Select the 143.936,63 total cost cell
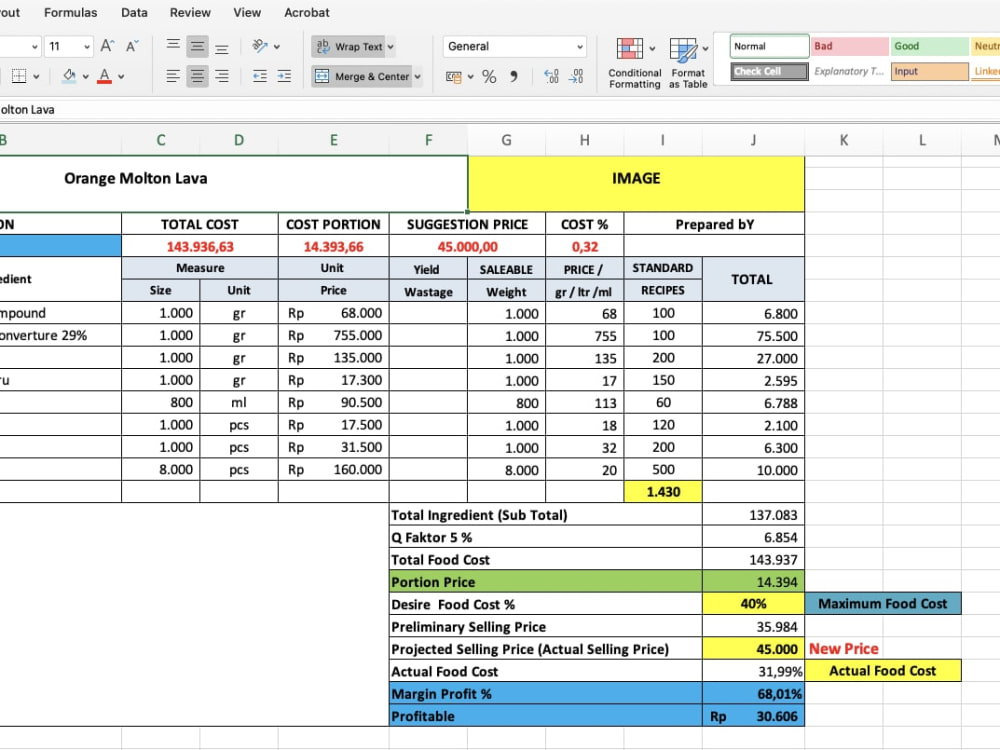The height and width of the screenshot is (750, 1000). tap(200, 246)
